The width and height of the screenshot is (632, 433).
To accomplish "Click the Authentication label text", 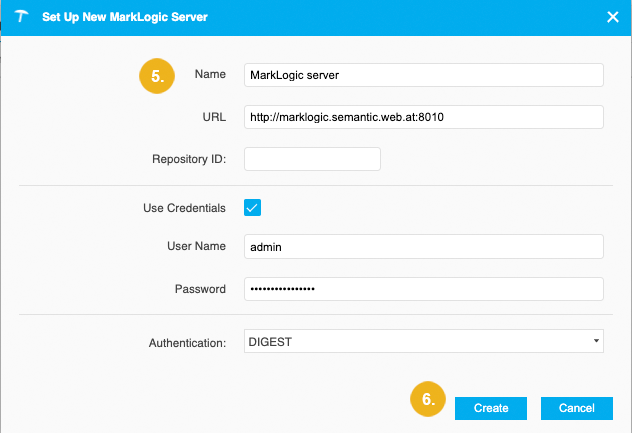I will tap(185, 342).
